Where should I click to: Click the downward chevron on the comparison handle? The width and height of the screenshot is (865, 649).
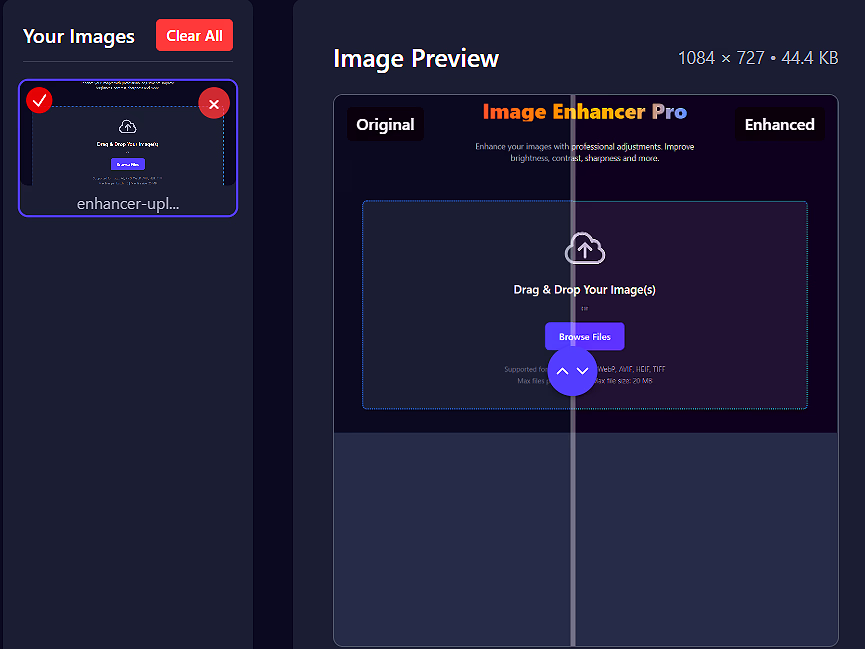582,372
